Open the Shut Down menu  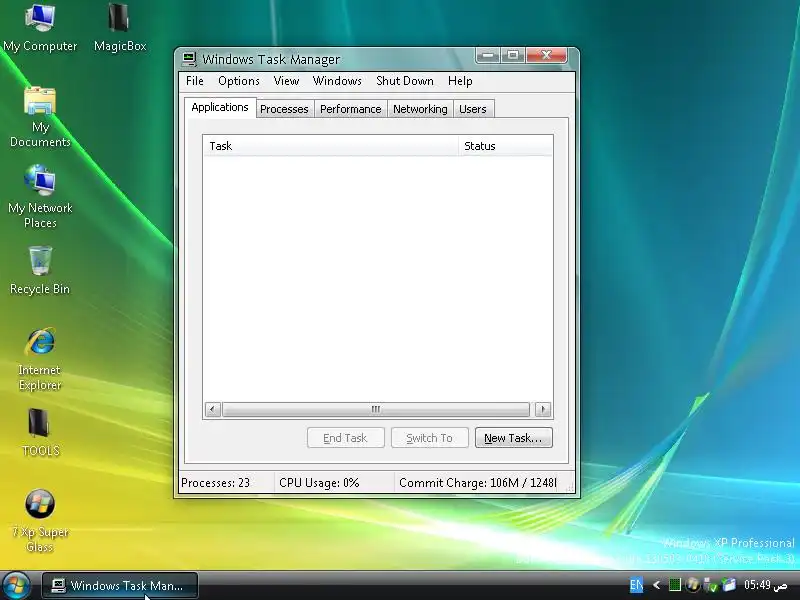(x=405, y=81)
